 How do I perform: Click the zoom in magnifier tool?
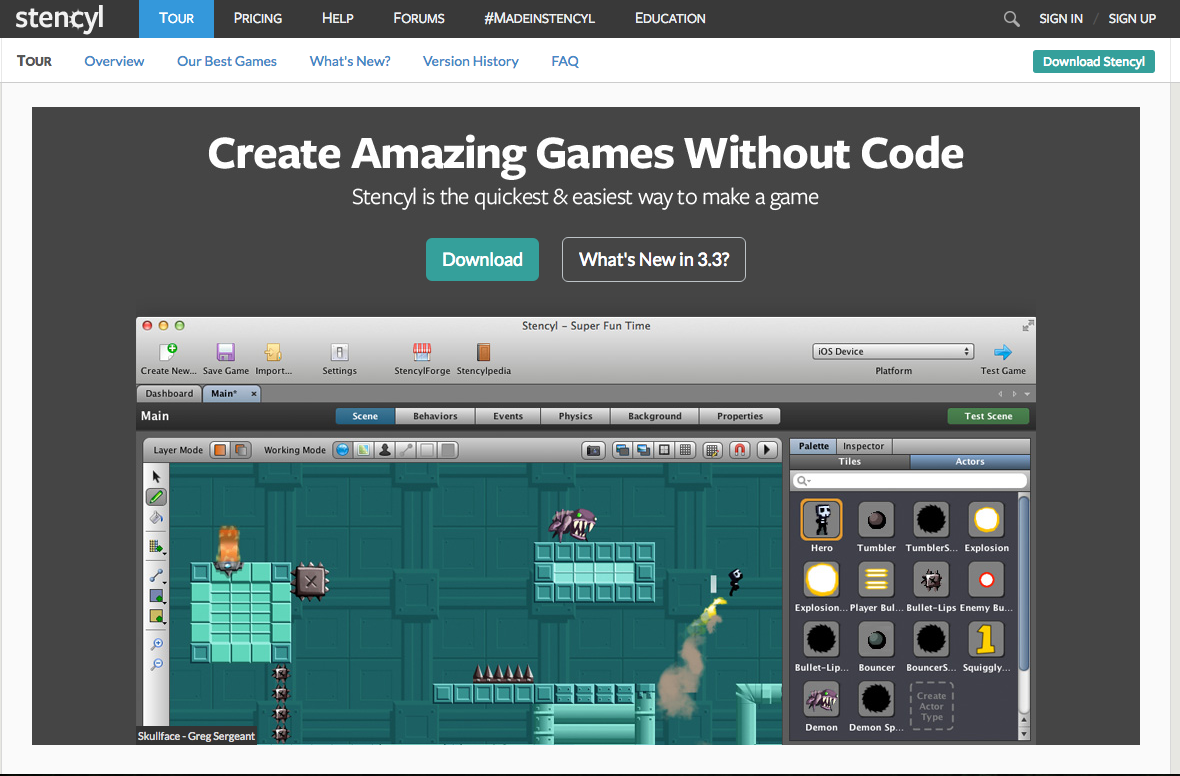[x=156, y=644]
